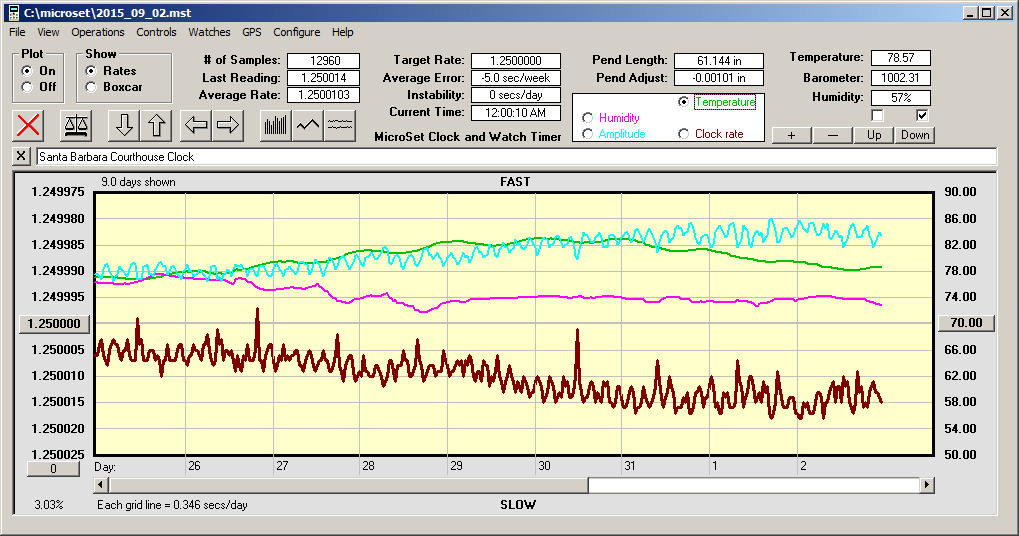Click the 'Each grid line = 0.346 secs/day' text
The width and height of the screenshot is (1019, 536).
(x=172, y=505)
